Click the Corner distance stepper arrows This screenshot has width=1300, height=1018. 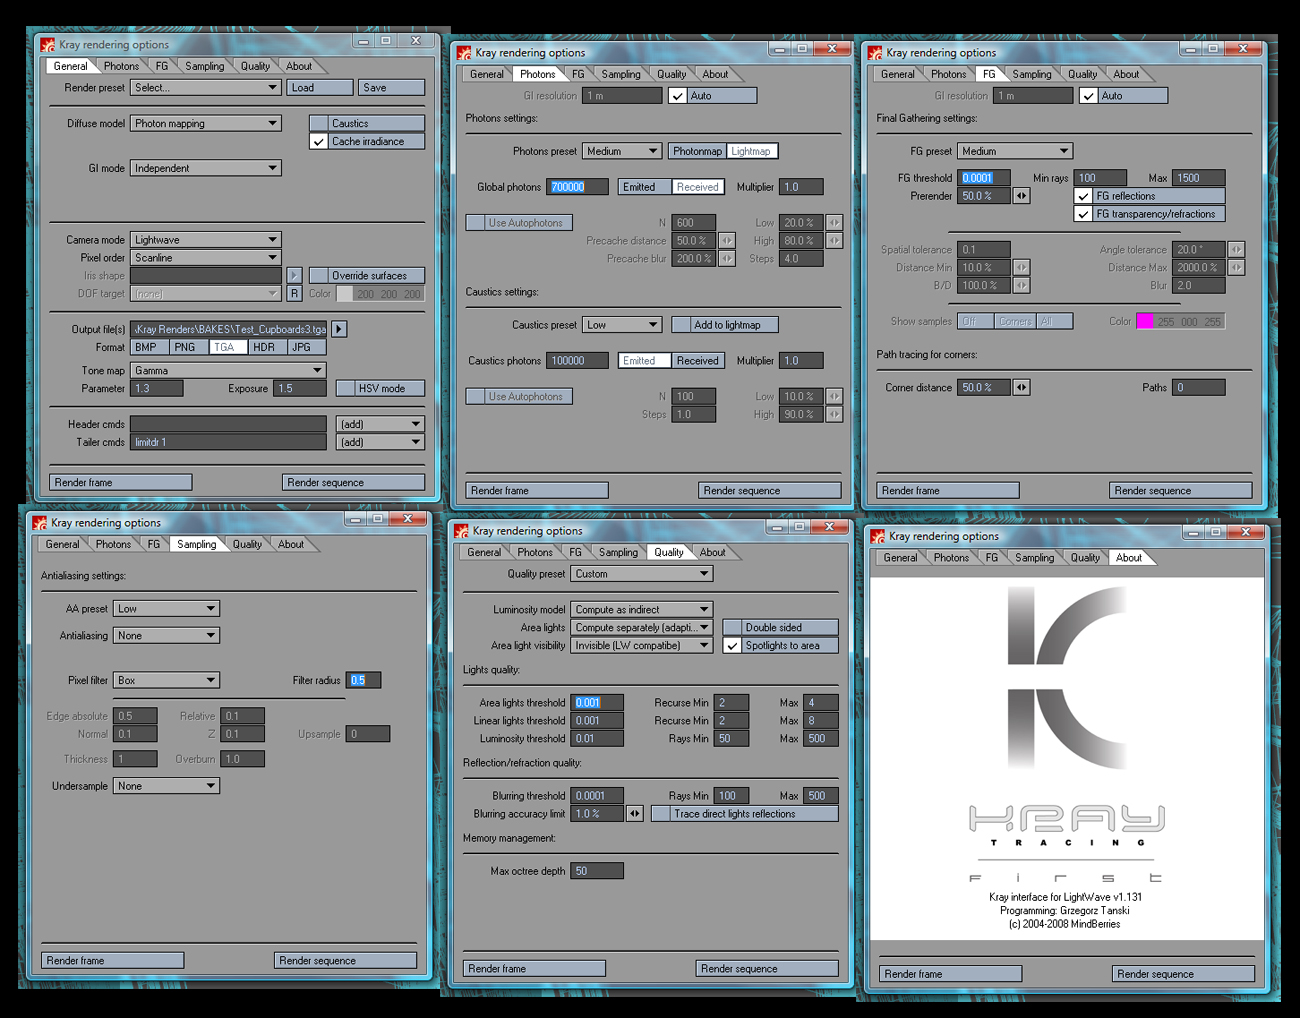[x=1021, y=388]
